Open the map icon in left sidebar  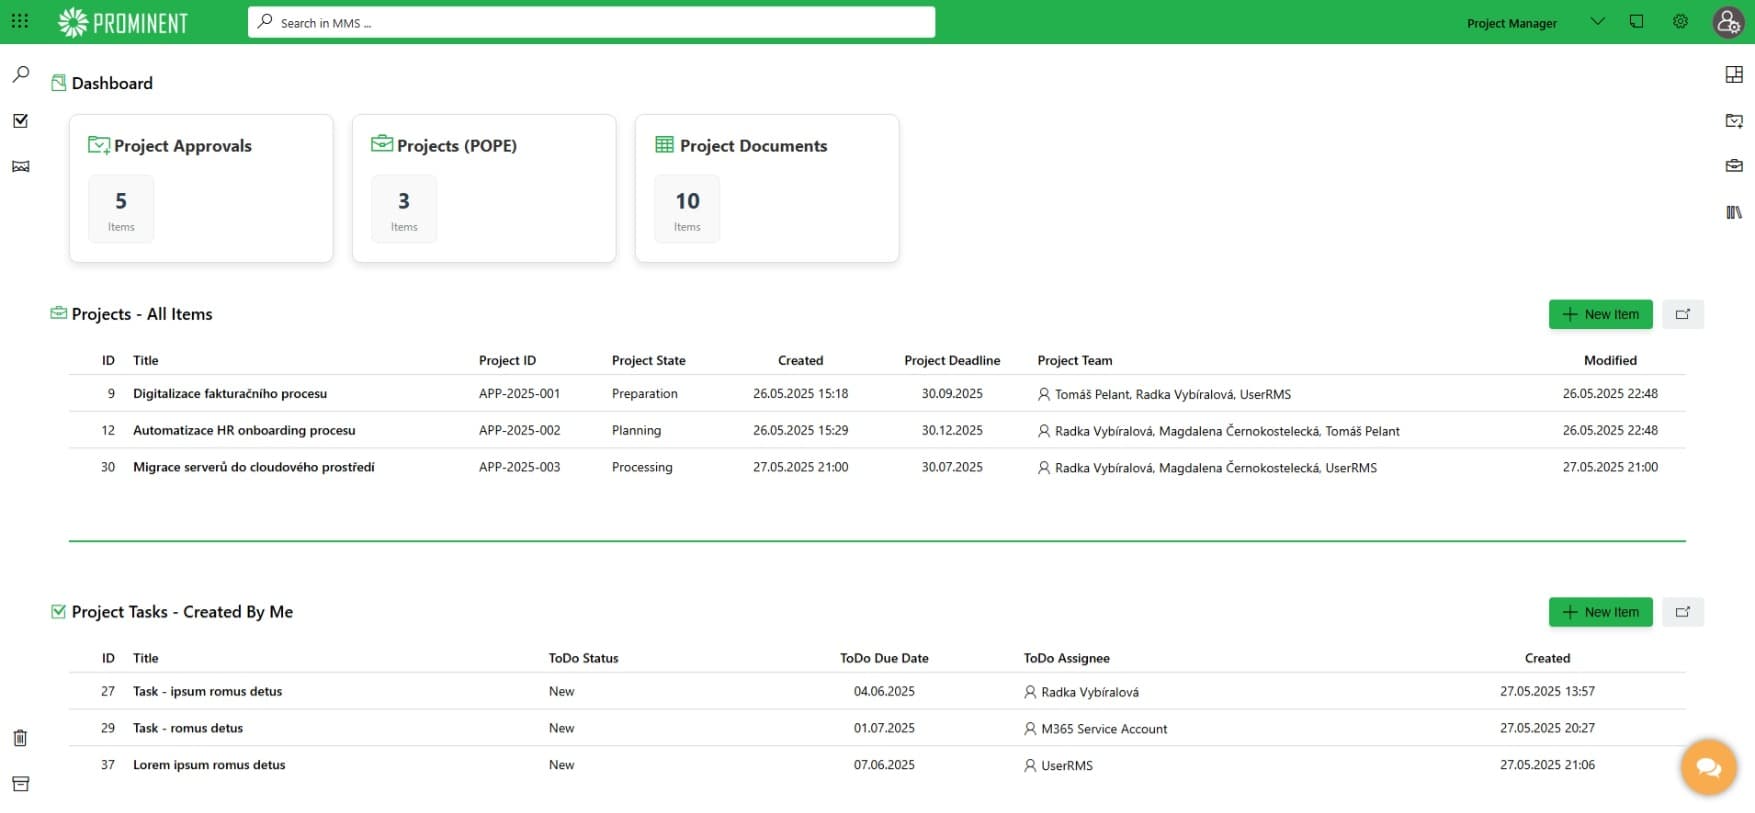[20, 167]
